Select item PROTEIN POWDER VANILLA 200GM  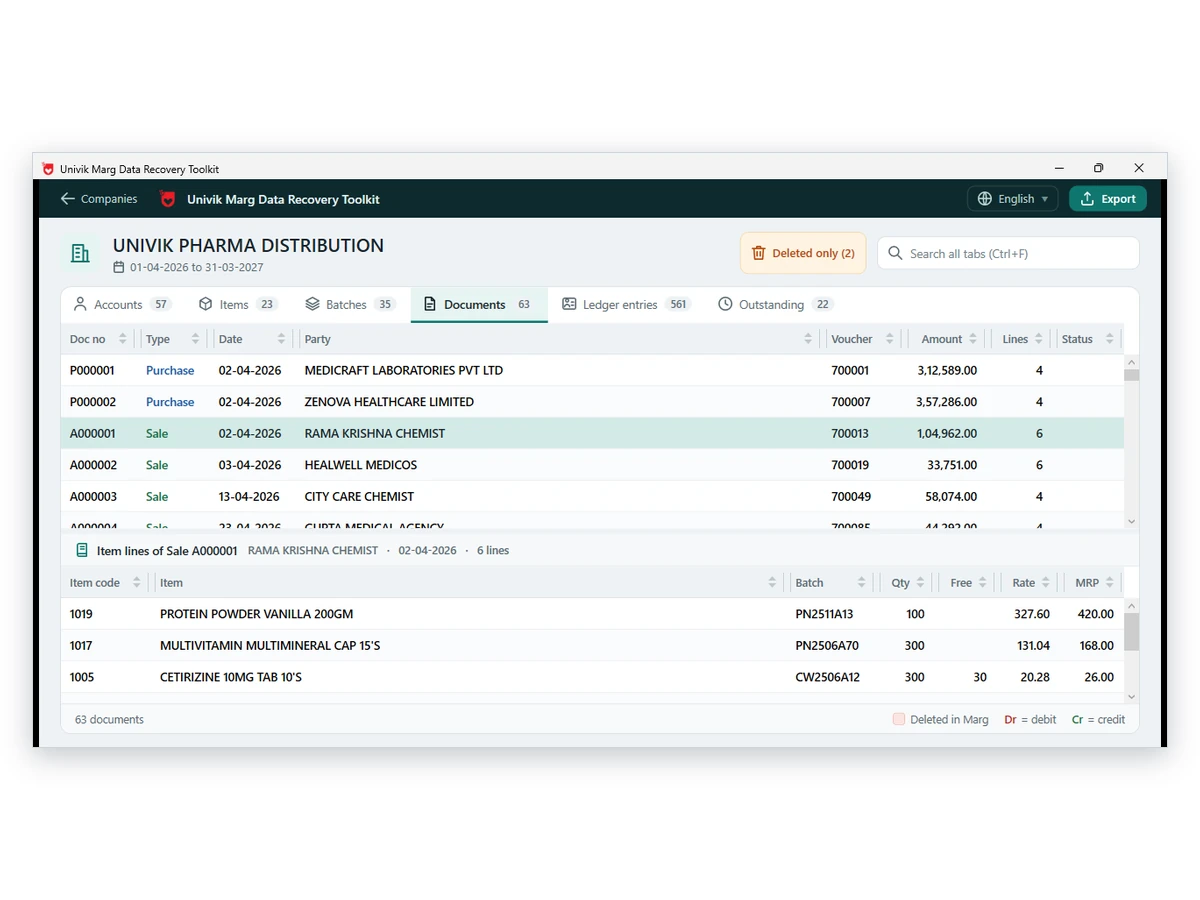click(592, 614)
